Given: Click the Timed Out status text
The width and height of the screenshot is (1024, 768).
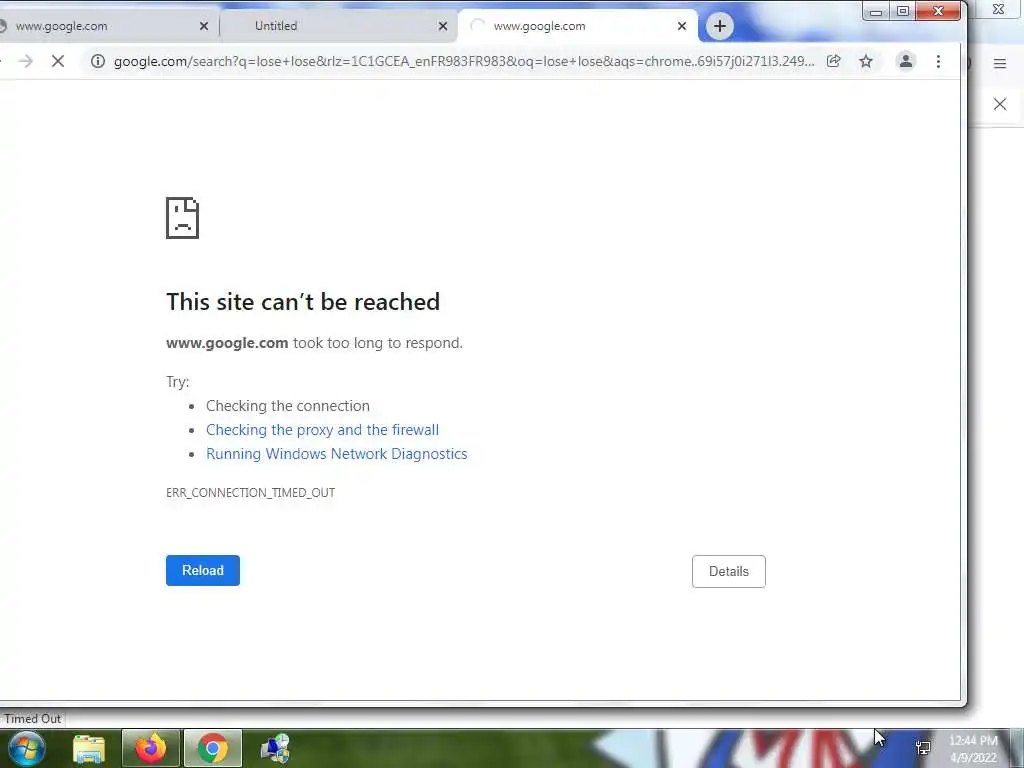Looking at the screenshot, I should point(33,718).
